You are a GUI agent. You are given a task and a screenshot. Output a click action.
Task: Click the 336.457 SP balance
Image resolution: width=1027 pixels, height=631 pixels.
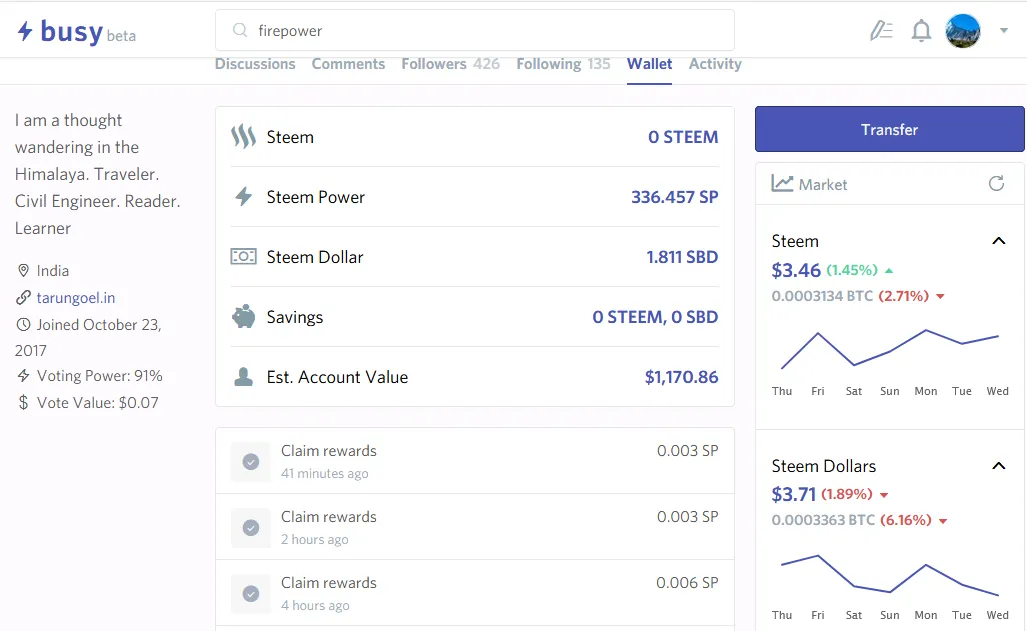(675, 197)
